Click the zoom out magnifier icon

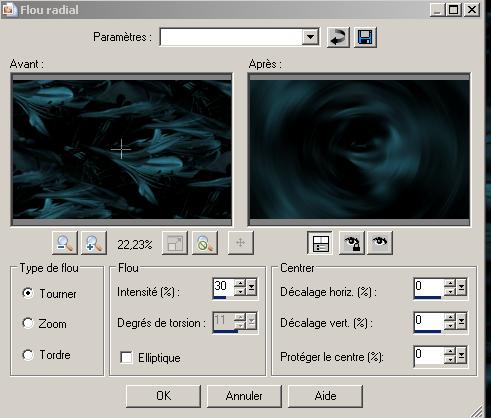point(65,243)
